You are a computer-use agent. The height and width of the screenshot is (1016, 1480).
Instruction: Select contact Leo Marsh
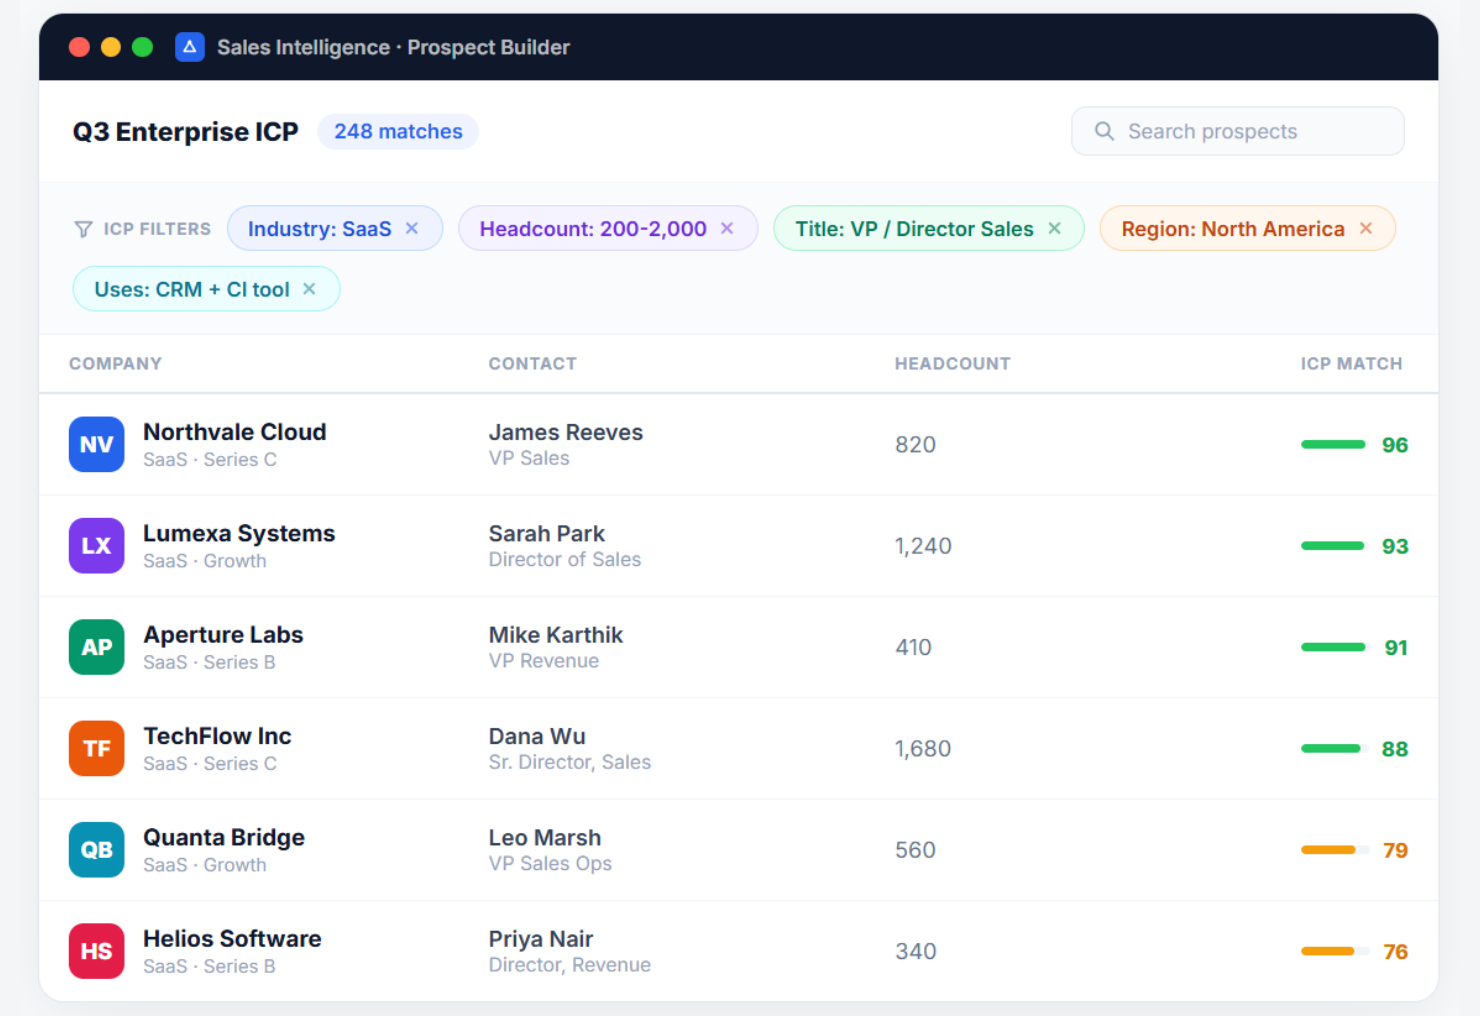pos(545,838)
